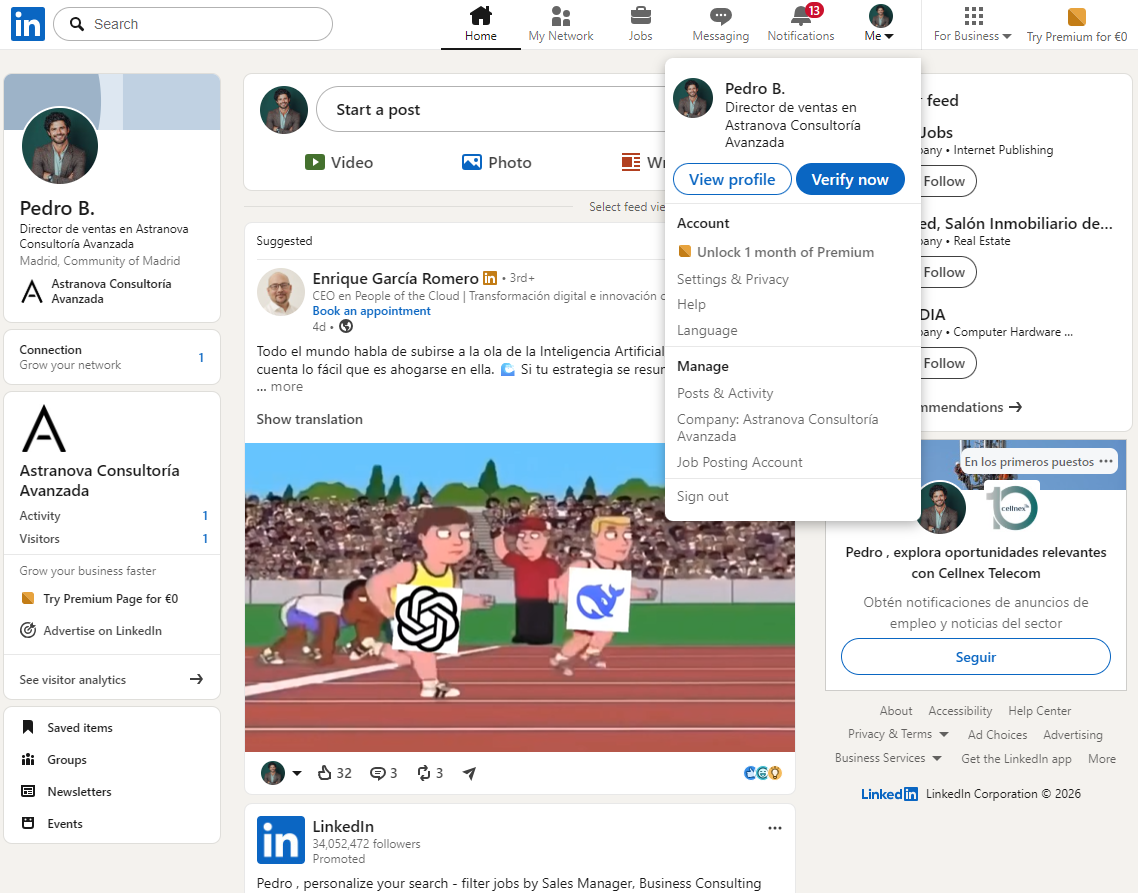This screenshot has width=1138, height=893.
Task: Open the Home tab
Action: pyautogui.click(x=480, y=24)
